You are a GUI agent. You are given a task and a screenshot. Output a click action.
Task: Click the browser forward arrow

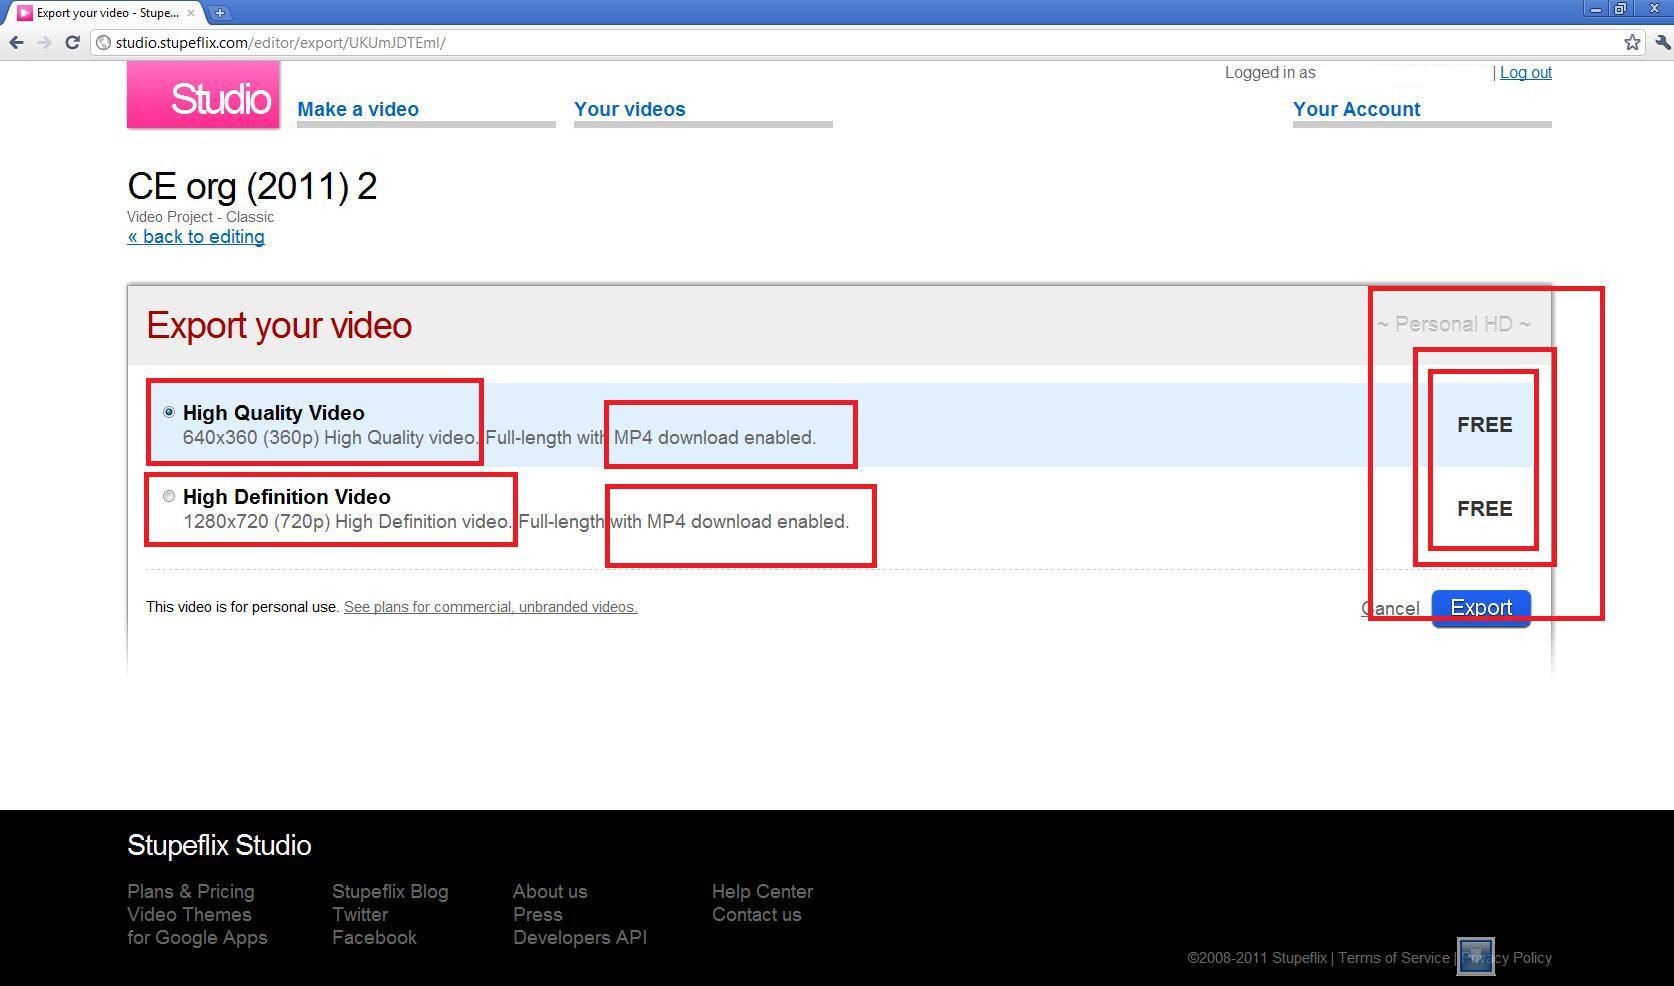pyautogui.click(x=44, y=42)
